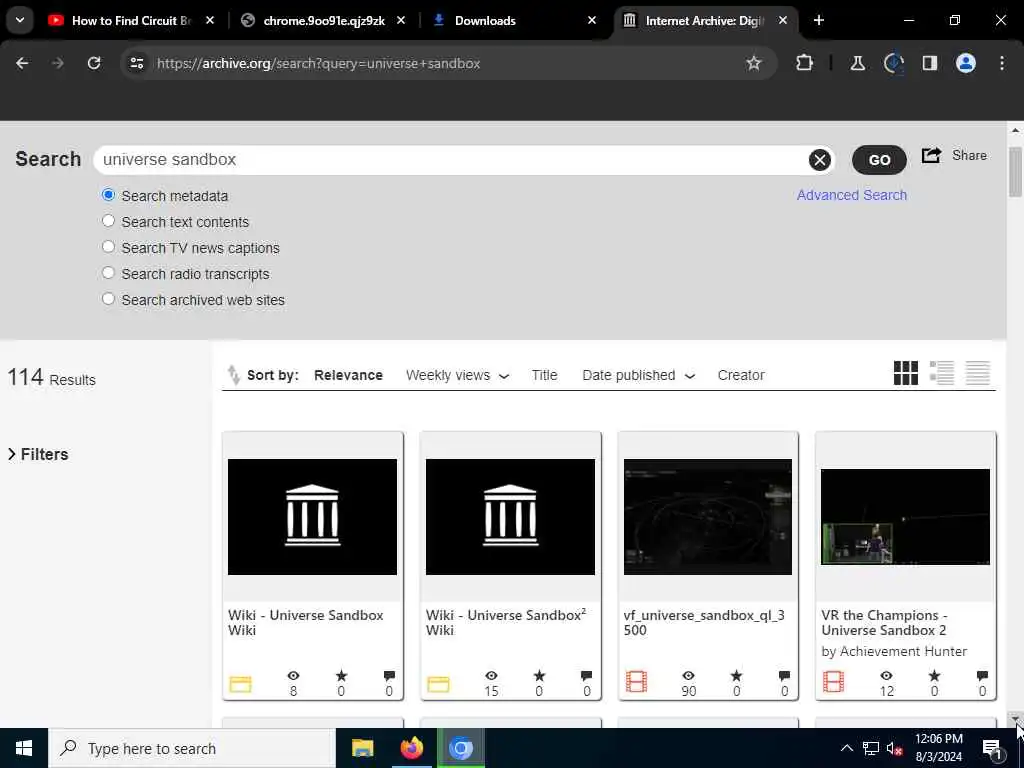Click the network tray icon
The height and width of the screenshot is (768, 1024).
[871, 748]
